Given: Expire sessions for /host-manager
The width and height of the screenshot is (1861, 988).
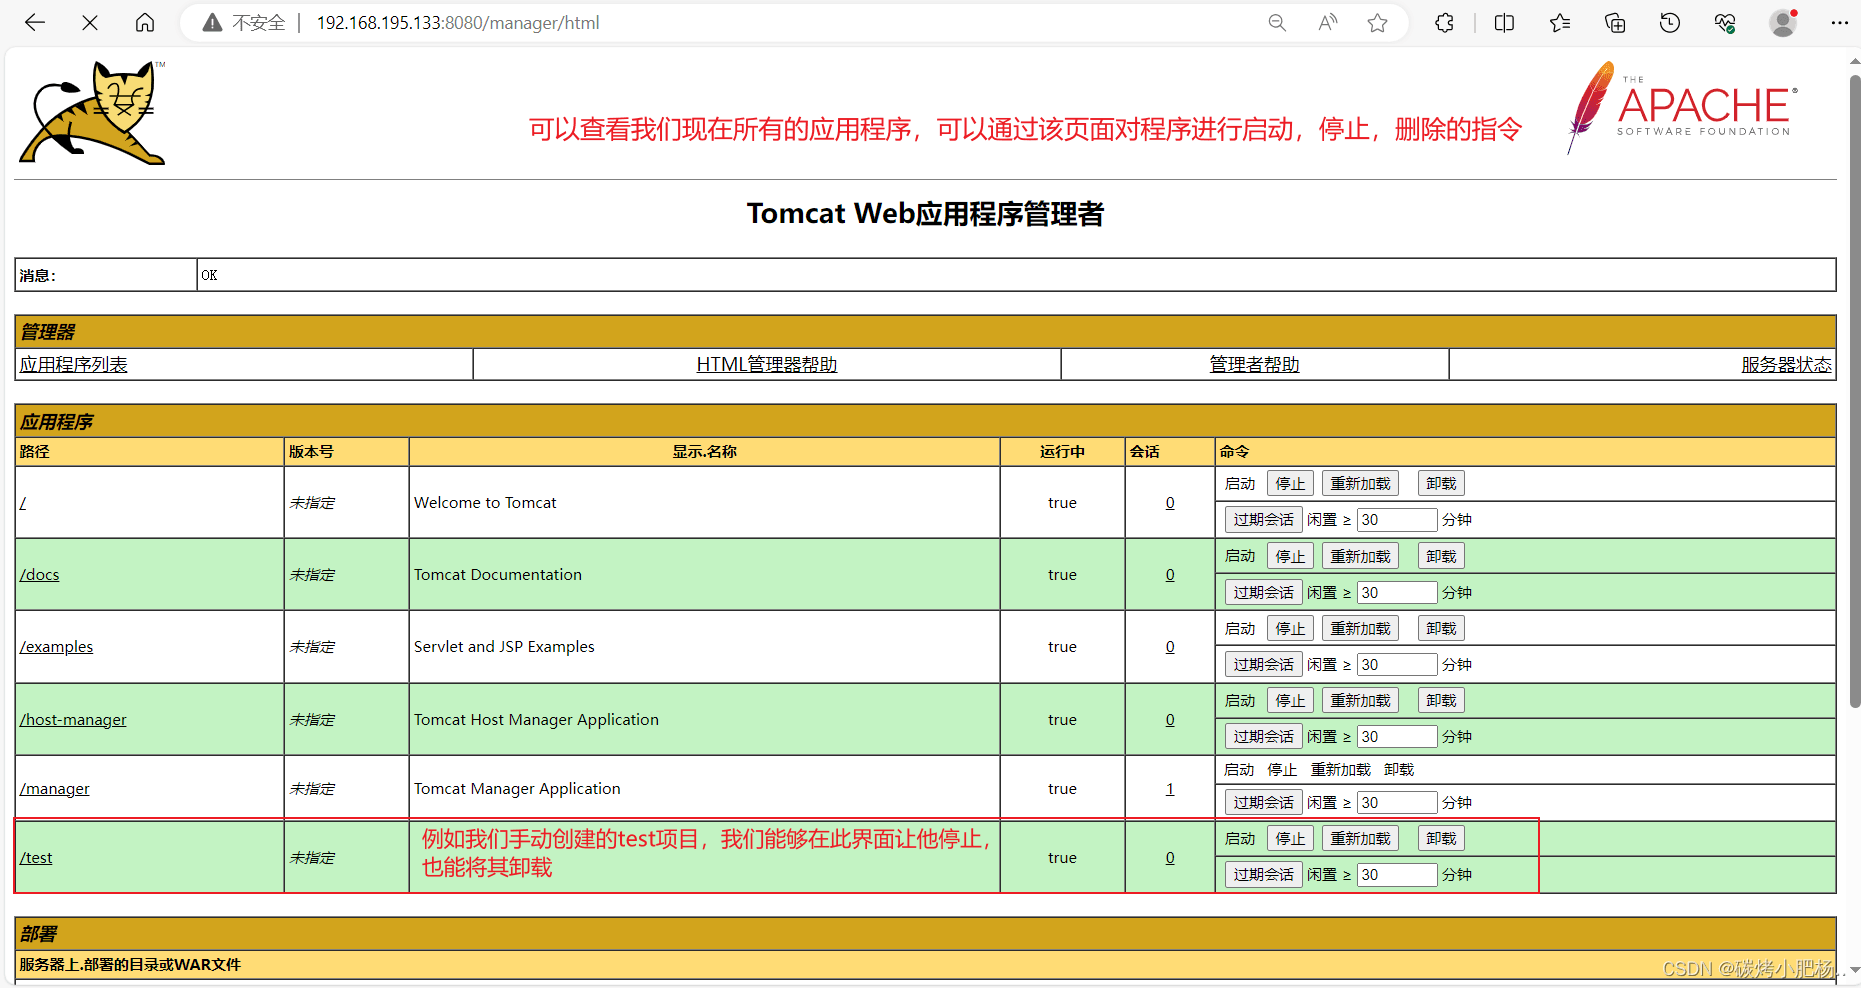Looking at the screenshot, I should (x=1264, y=737).
